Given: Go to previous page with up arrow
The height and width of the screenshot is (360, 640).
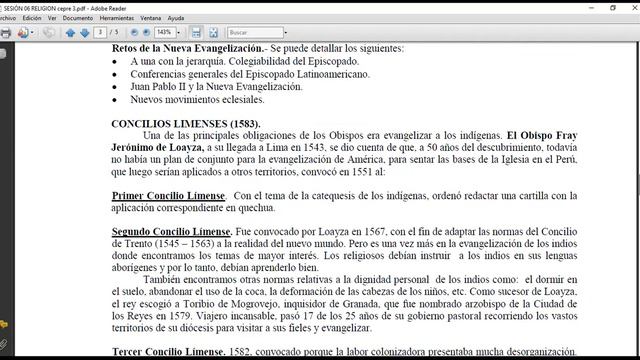Looking at the screenshot, I should pos(70,33).
